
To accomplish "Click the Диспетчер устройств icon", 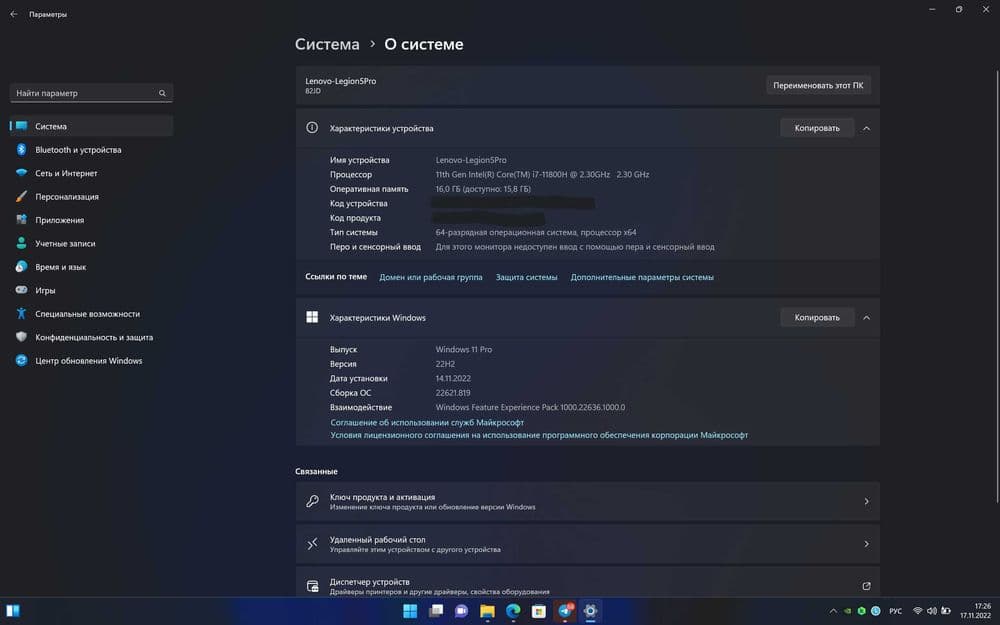I will click(x=312, y=586).
